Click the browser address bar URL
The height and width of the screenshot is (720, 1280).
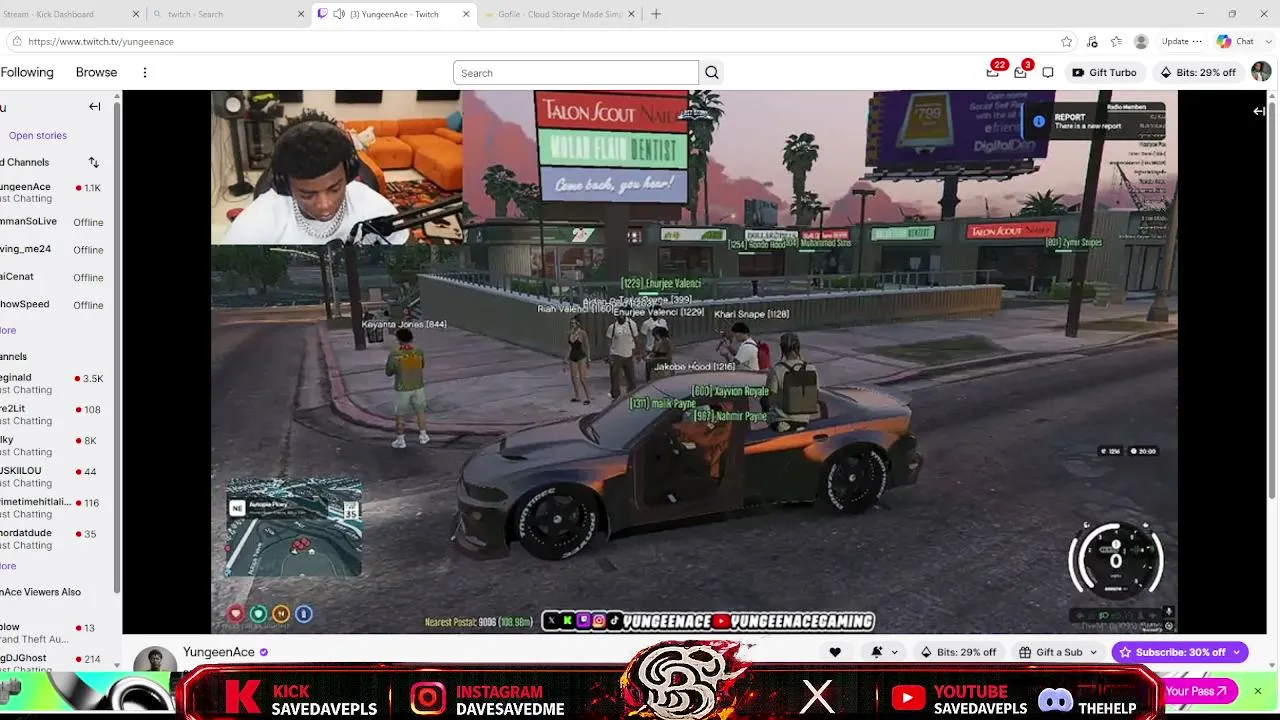[x=101, y=42]
